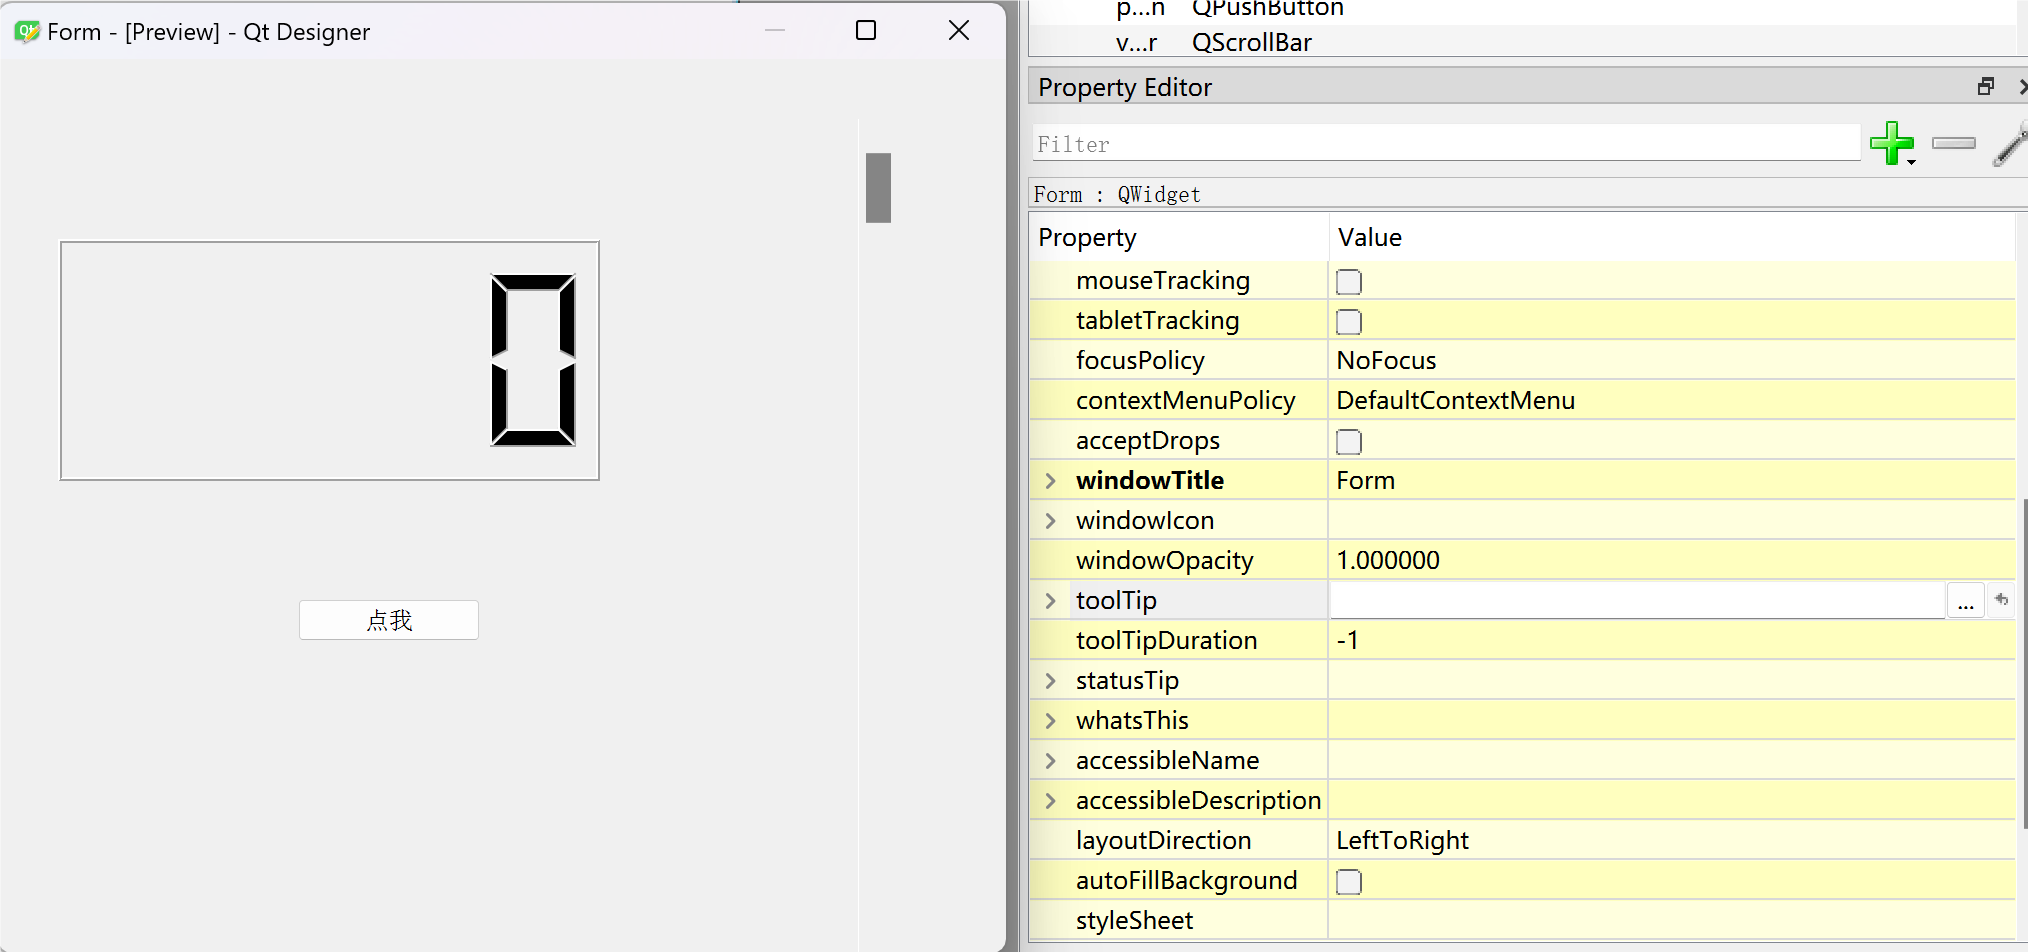This screenshot has height=952, width=2028.
Task: Click the toolTip reset arrow icon
Action: (2002, 600)
